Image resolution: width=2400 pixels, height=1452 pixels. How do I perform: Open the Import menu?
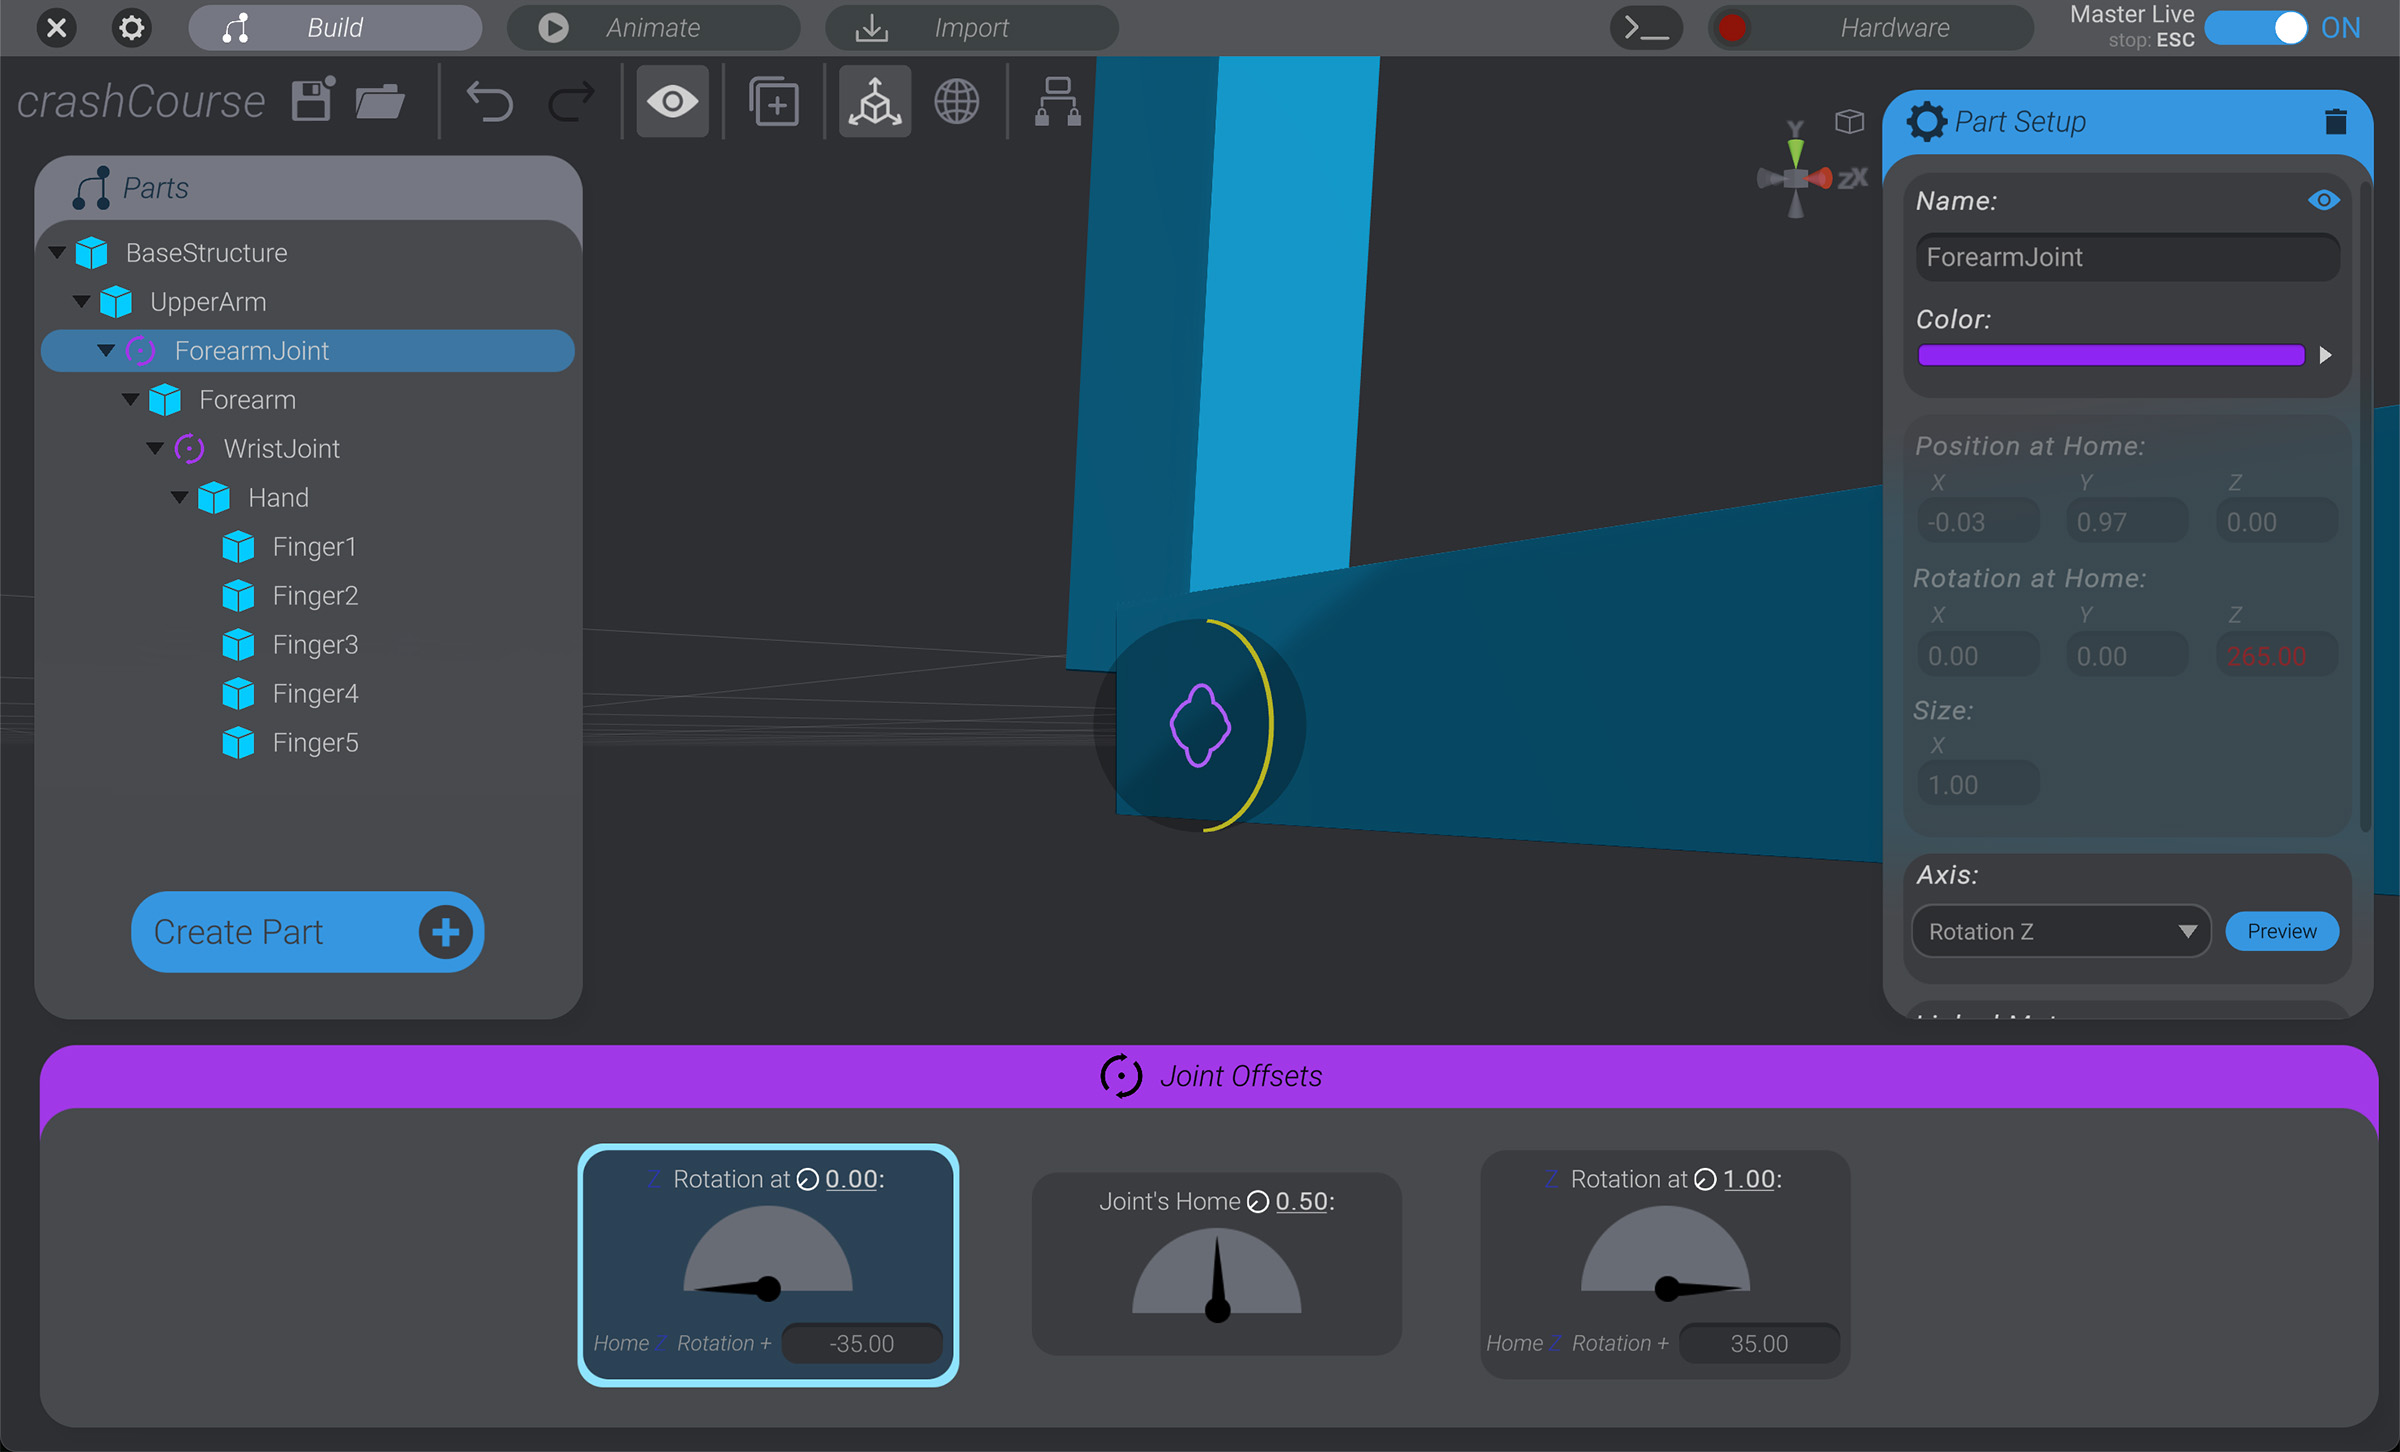click(971, 27)
